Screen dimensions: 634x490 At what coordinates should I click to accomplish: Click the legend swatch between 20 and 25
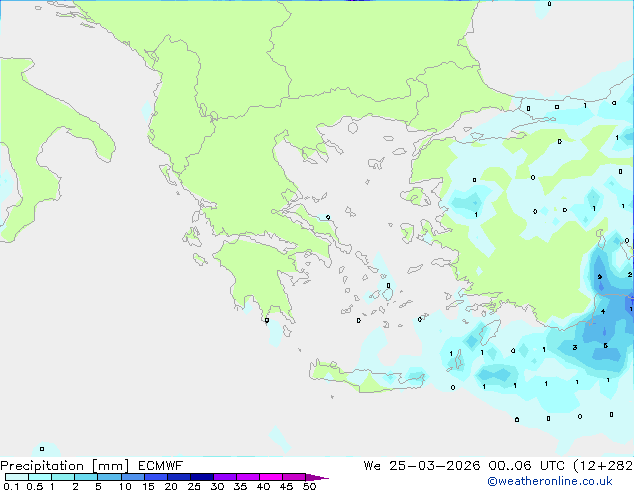[x=179, y=477]
